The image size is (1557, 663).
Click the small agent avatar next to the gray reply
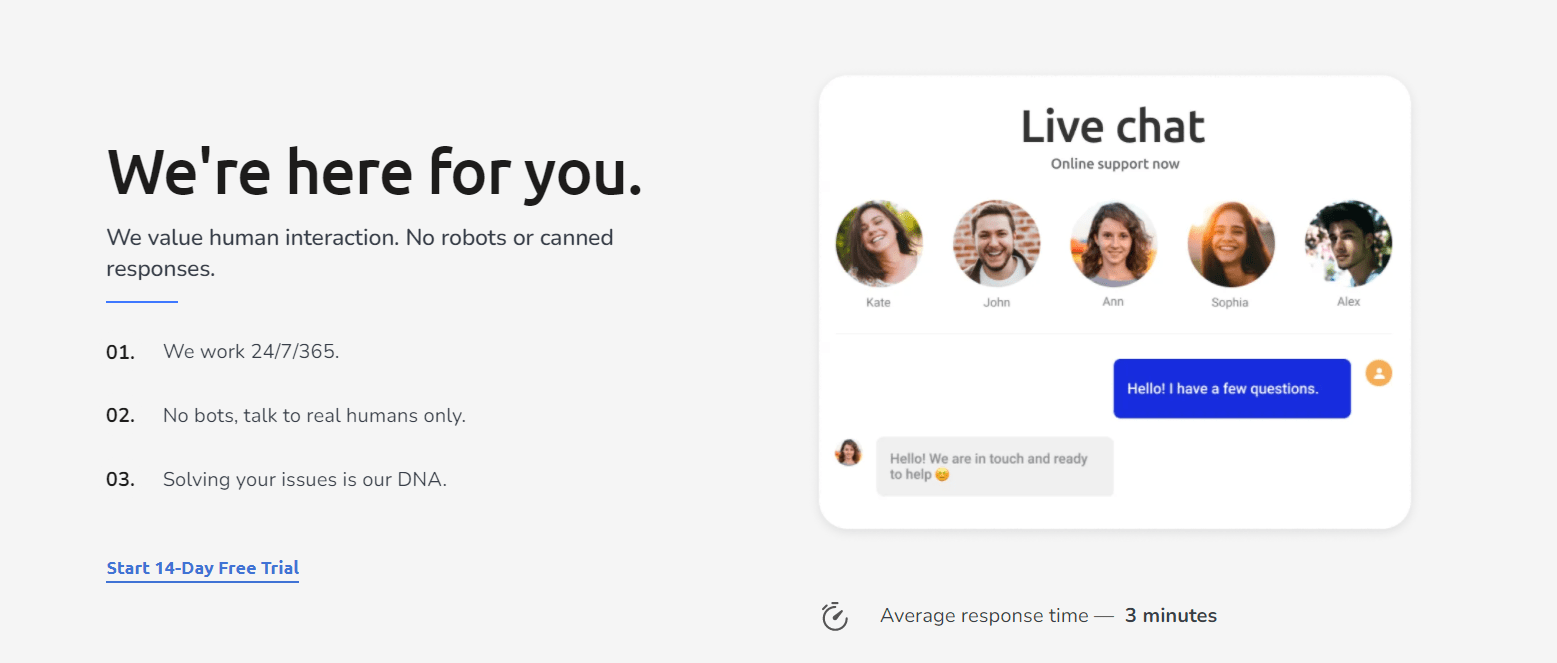tap(849, 452)
